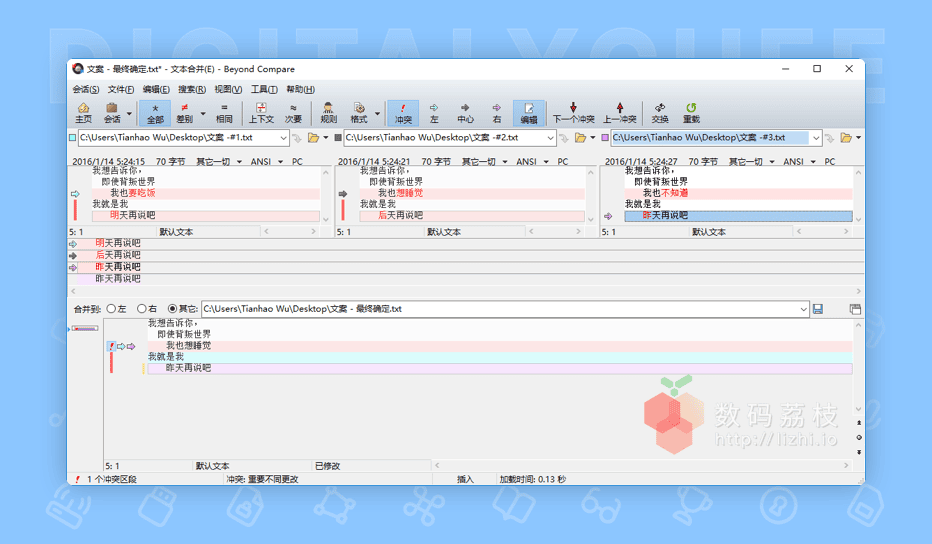Click the right file purple color square
The image size is (932, 544).
coord(605,138)
